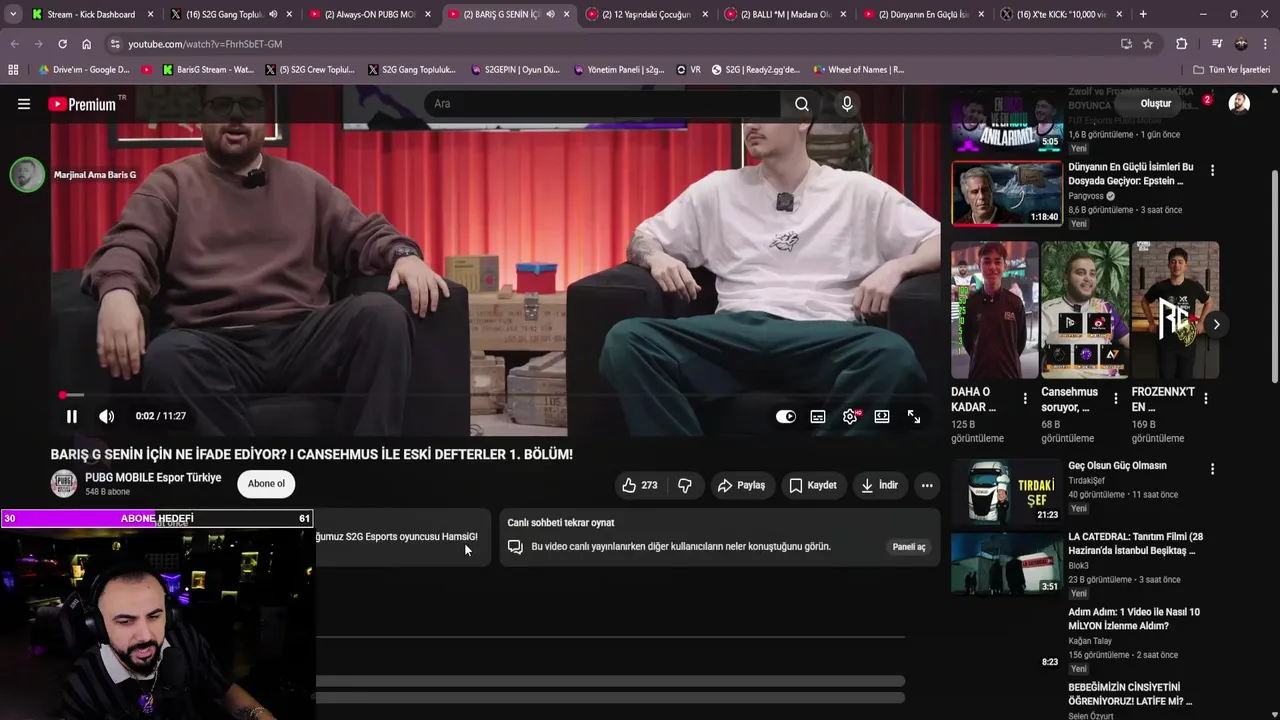Open DAHA O KADAR short options
Viewport: 1280px width, 720px height.
point(1025,398)
